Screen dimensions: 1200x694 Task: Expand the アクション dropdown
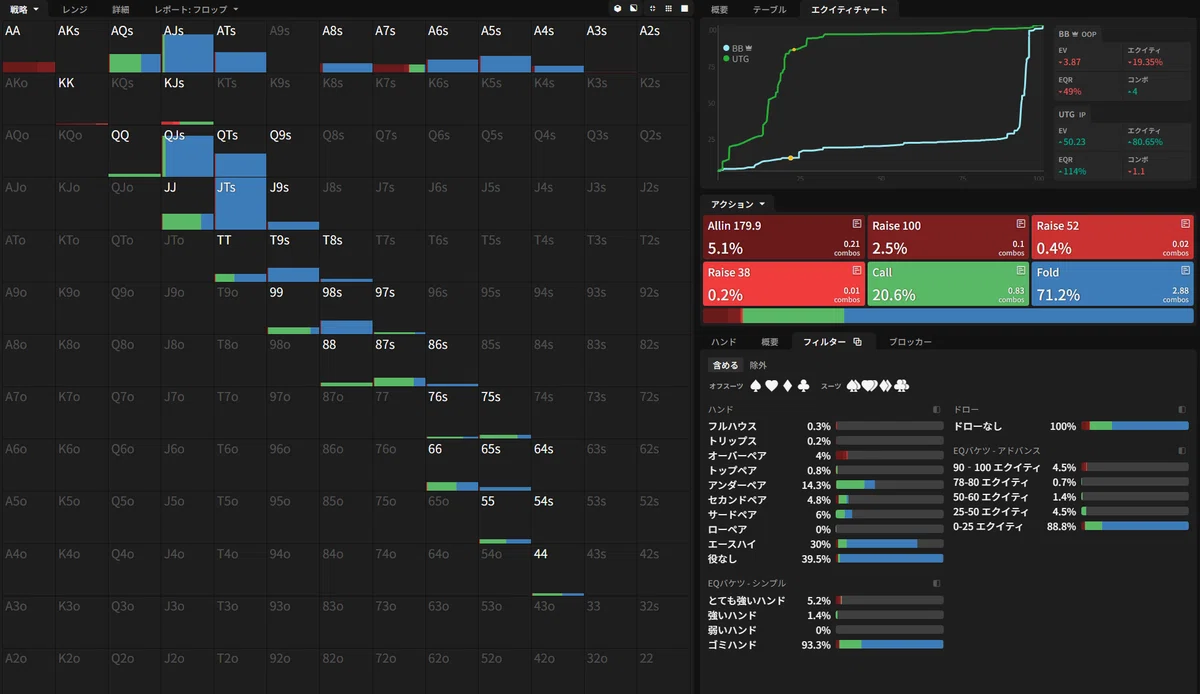(738, 204)
